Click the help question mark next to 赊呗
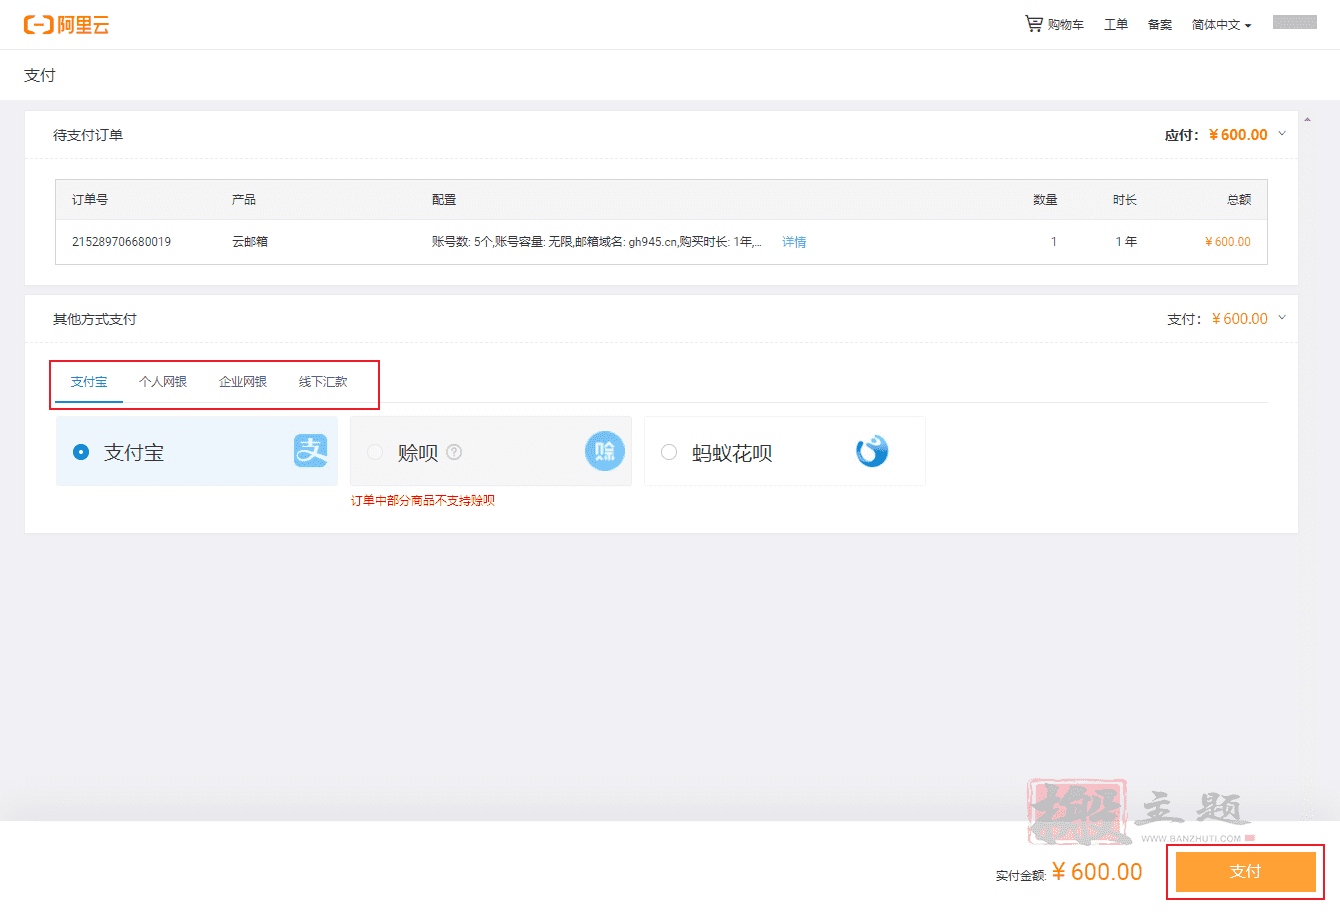1340x921 pixels. pyautogui.click(x=454, y=452)
